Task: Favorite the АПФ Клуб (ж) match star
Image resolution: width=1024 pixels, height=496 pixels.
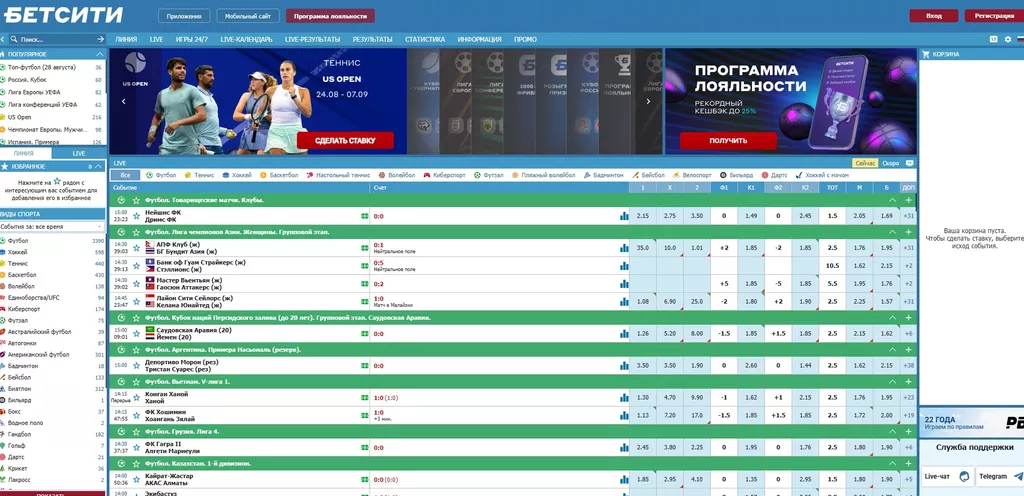Action: click(x=136, y=248)
